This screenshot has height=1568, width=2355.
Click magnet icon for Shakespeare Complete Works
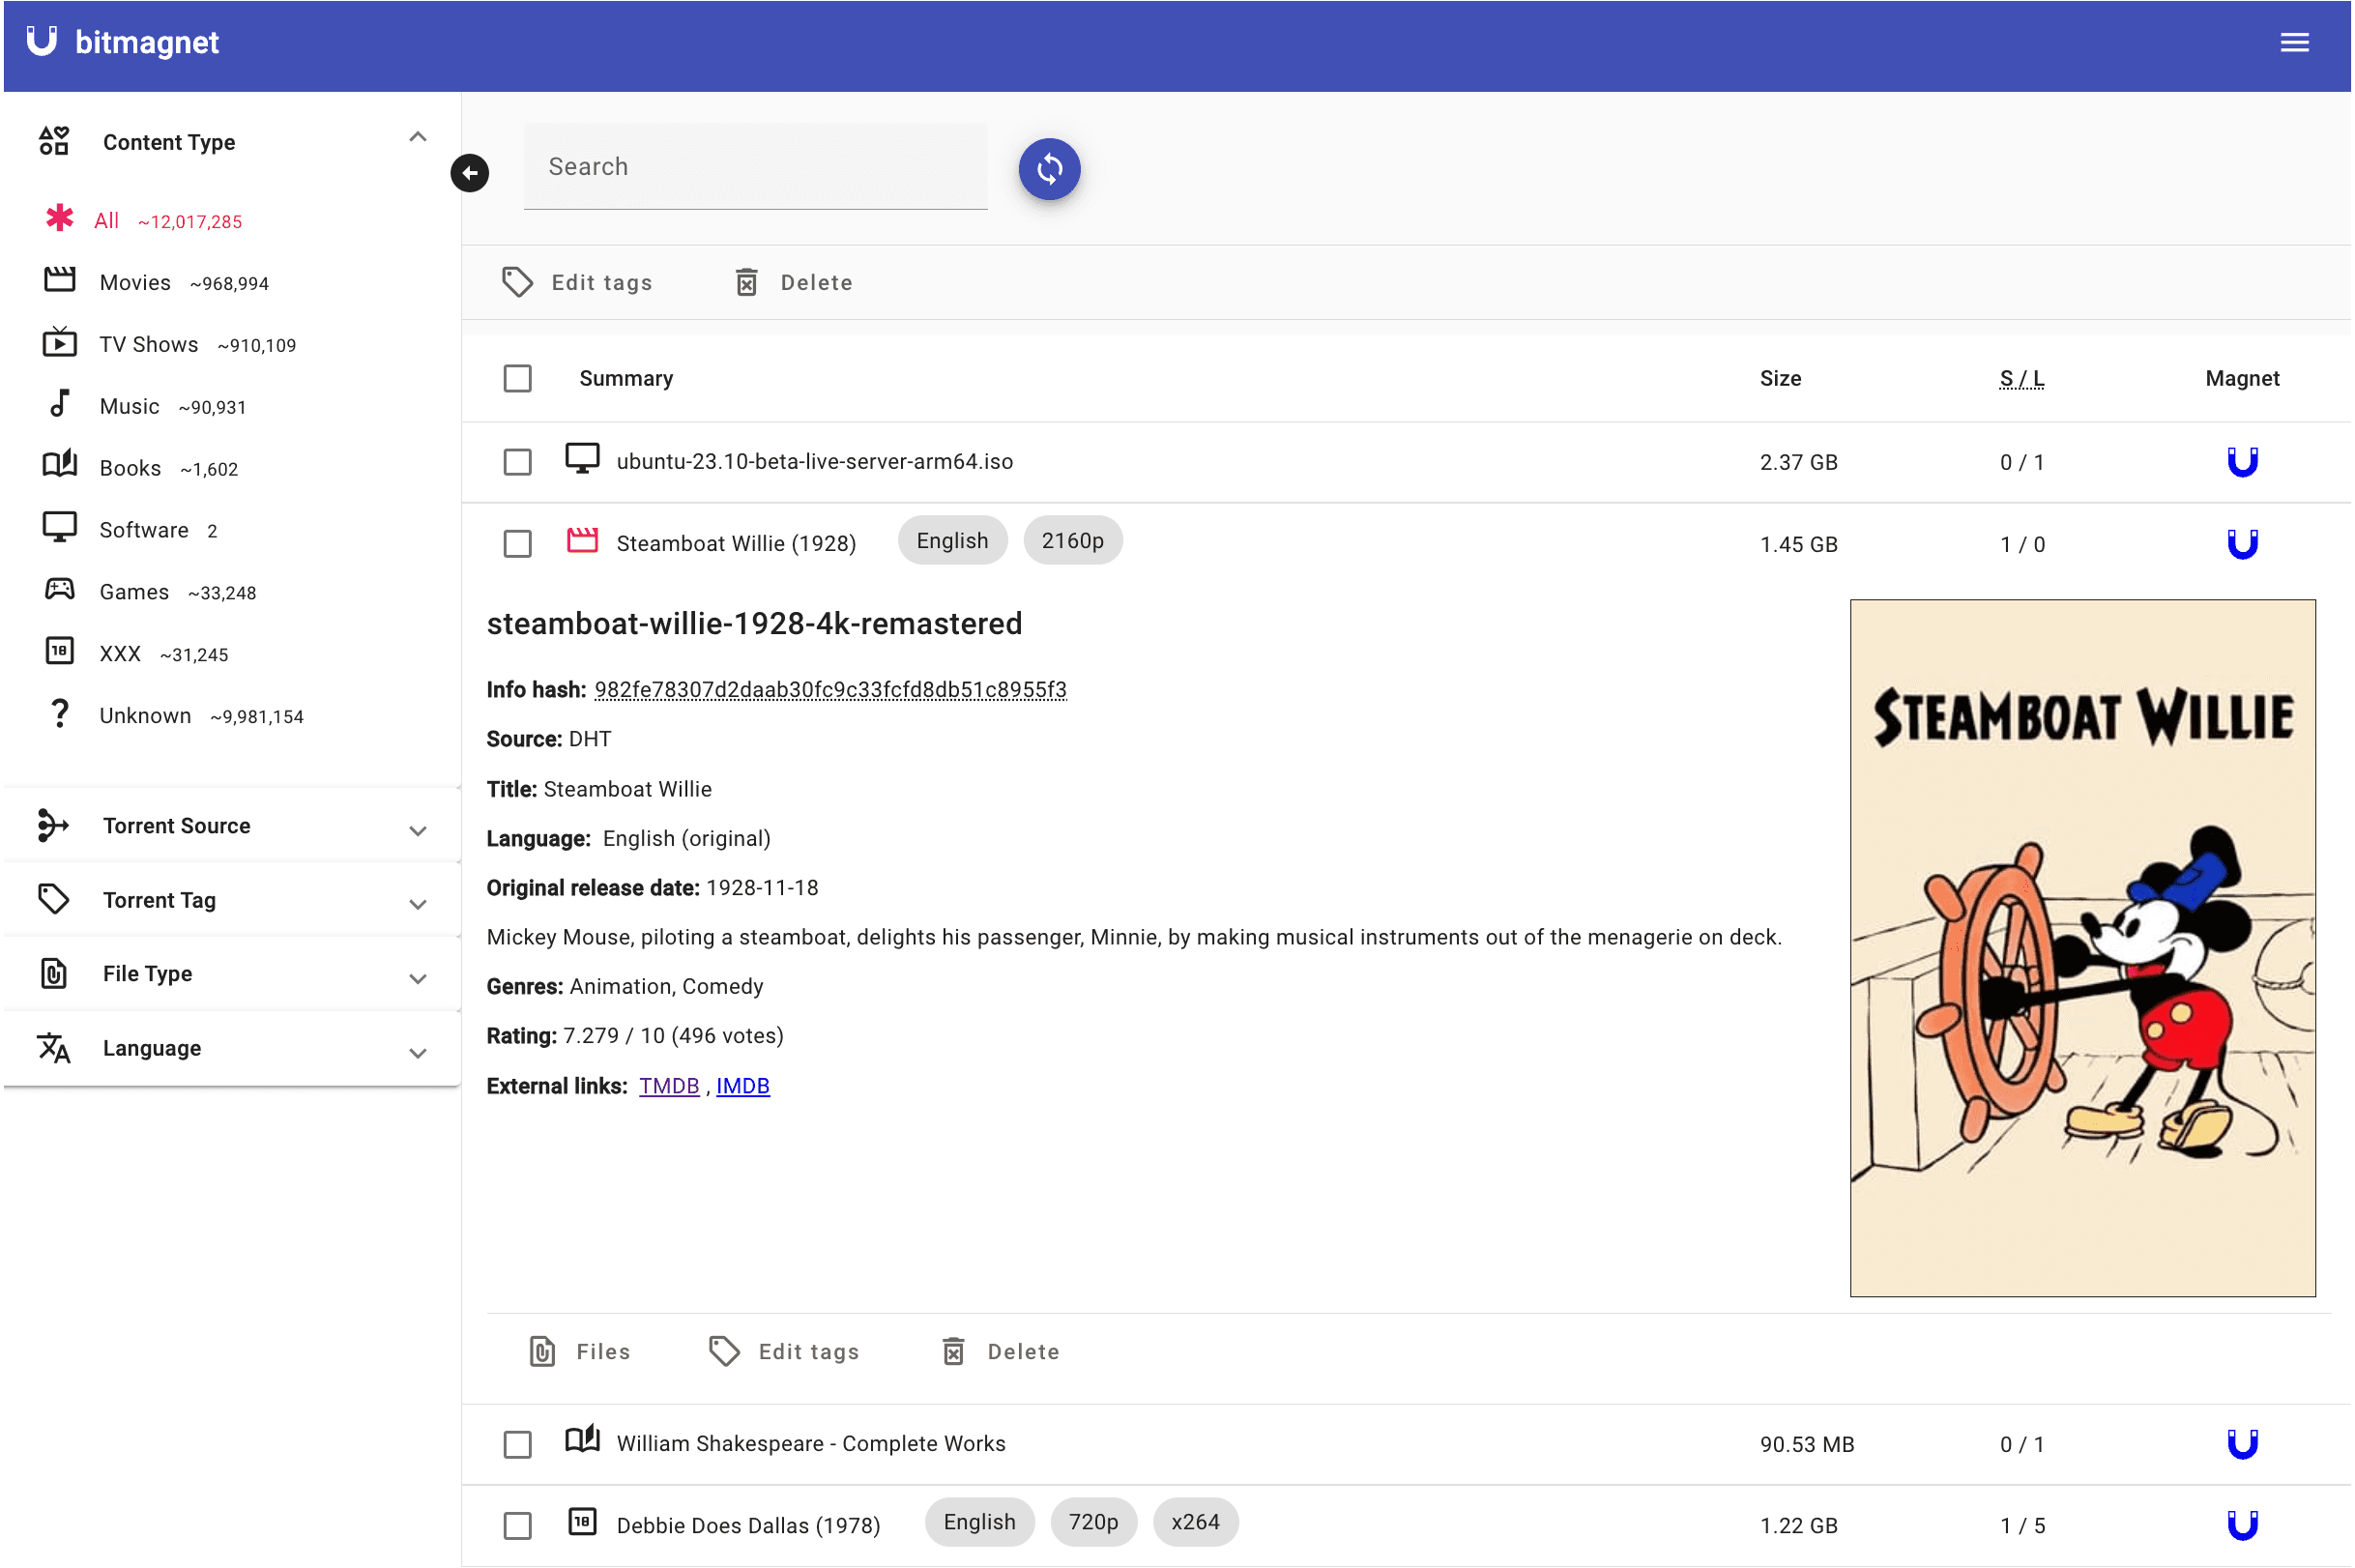(2242, 1444)
